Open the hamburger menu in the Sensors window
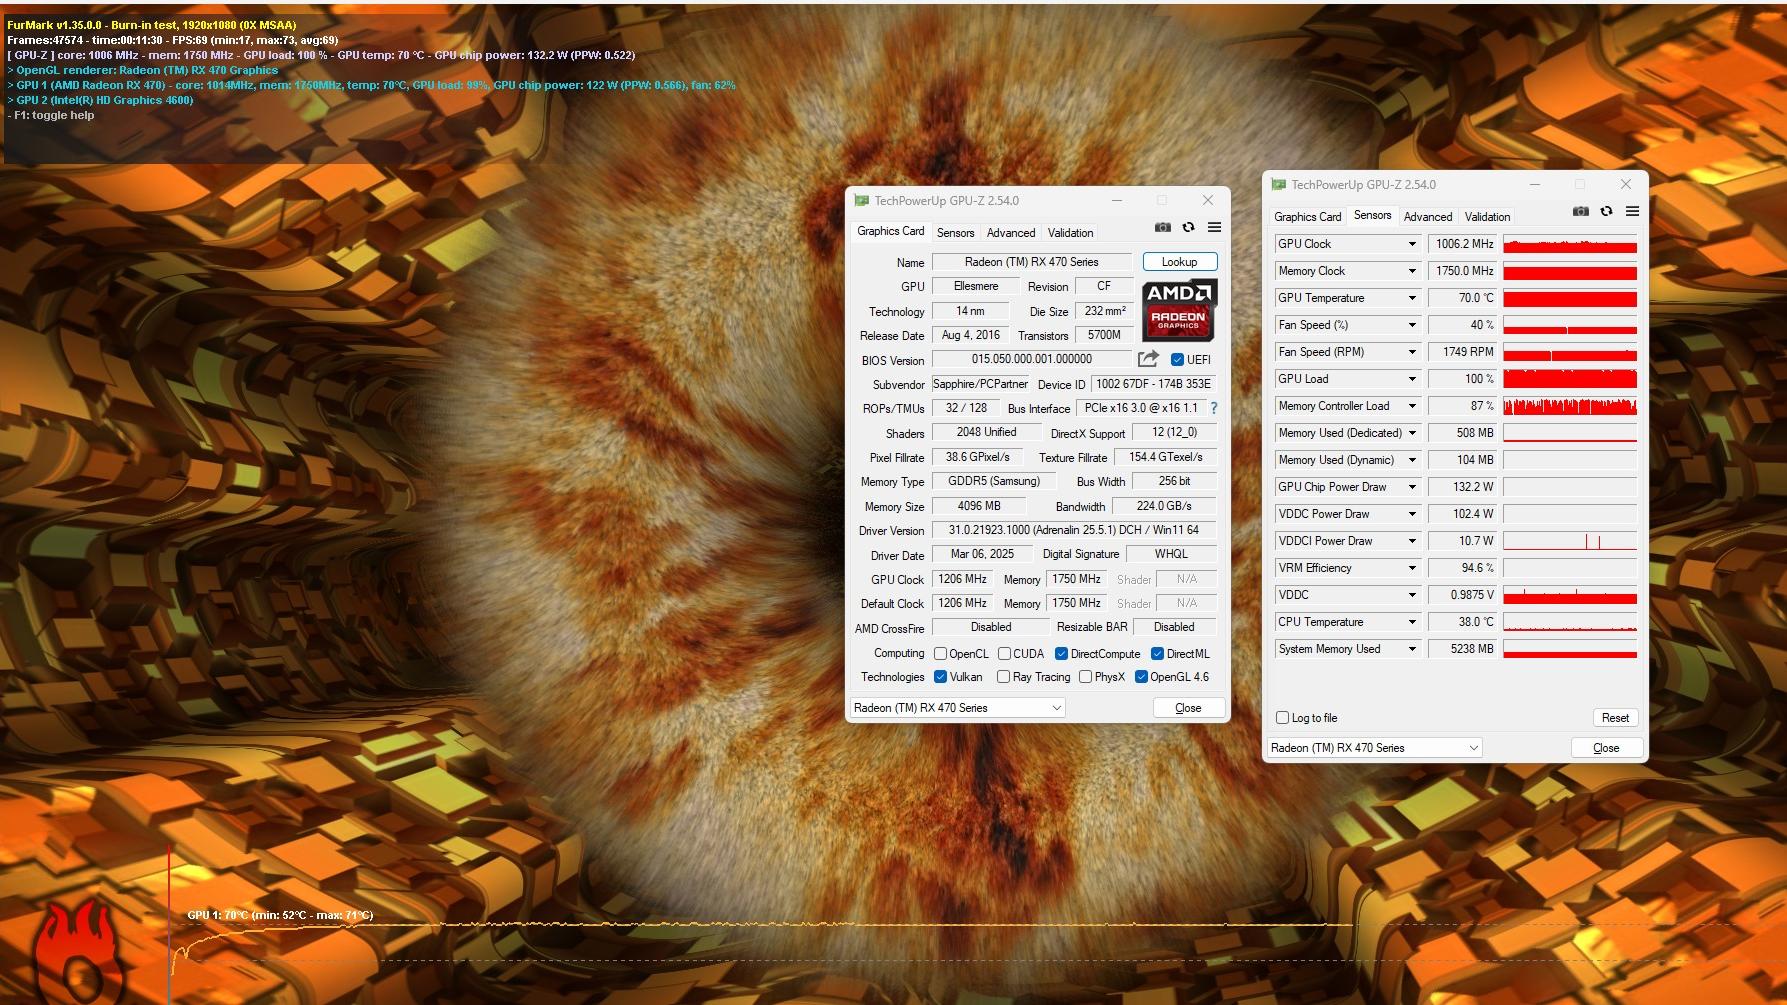The height and width of the screenshot is (1005, 1787). coord(1632,211)
